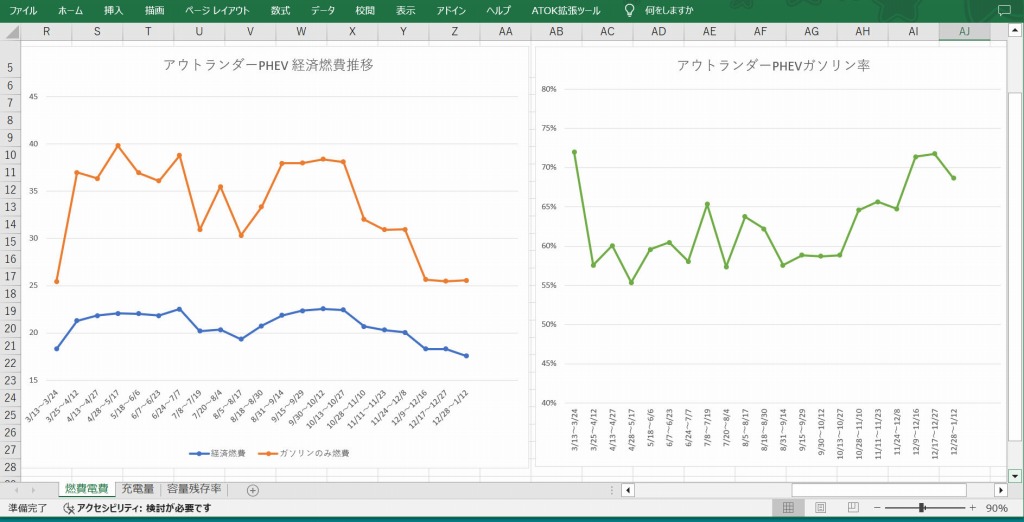
Task: Click the lightbulb Tell Me icon
Action: point(630,10)
